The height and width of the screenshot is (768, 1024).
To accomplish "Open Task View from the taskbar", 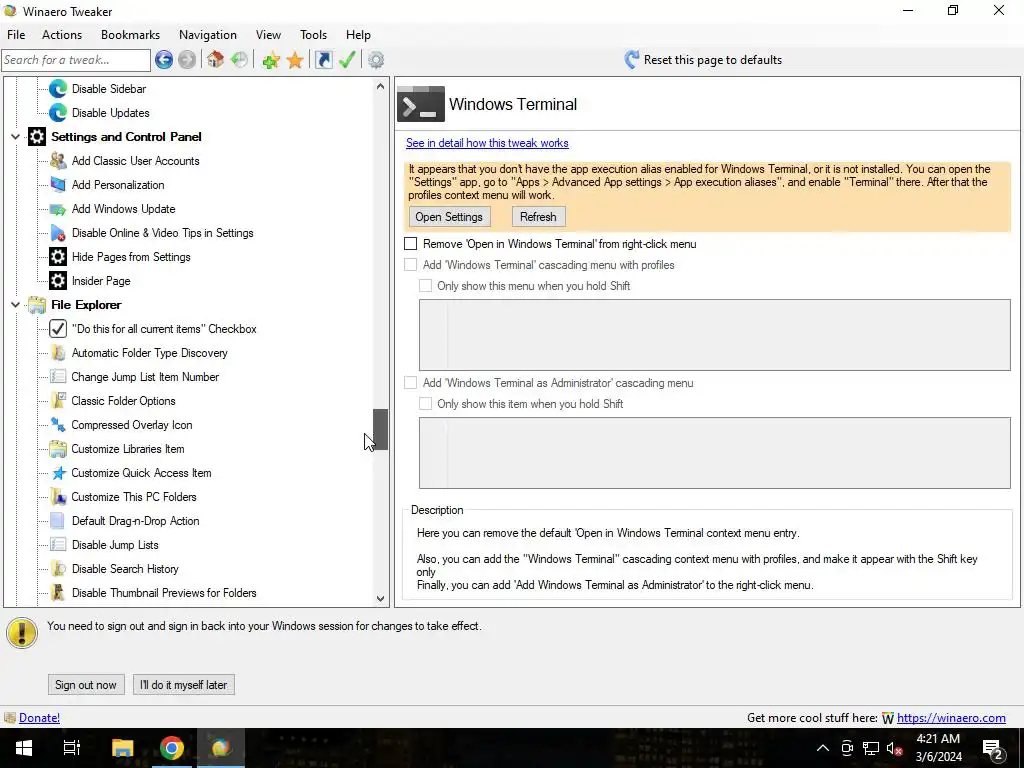I will [72, 748].
